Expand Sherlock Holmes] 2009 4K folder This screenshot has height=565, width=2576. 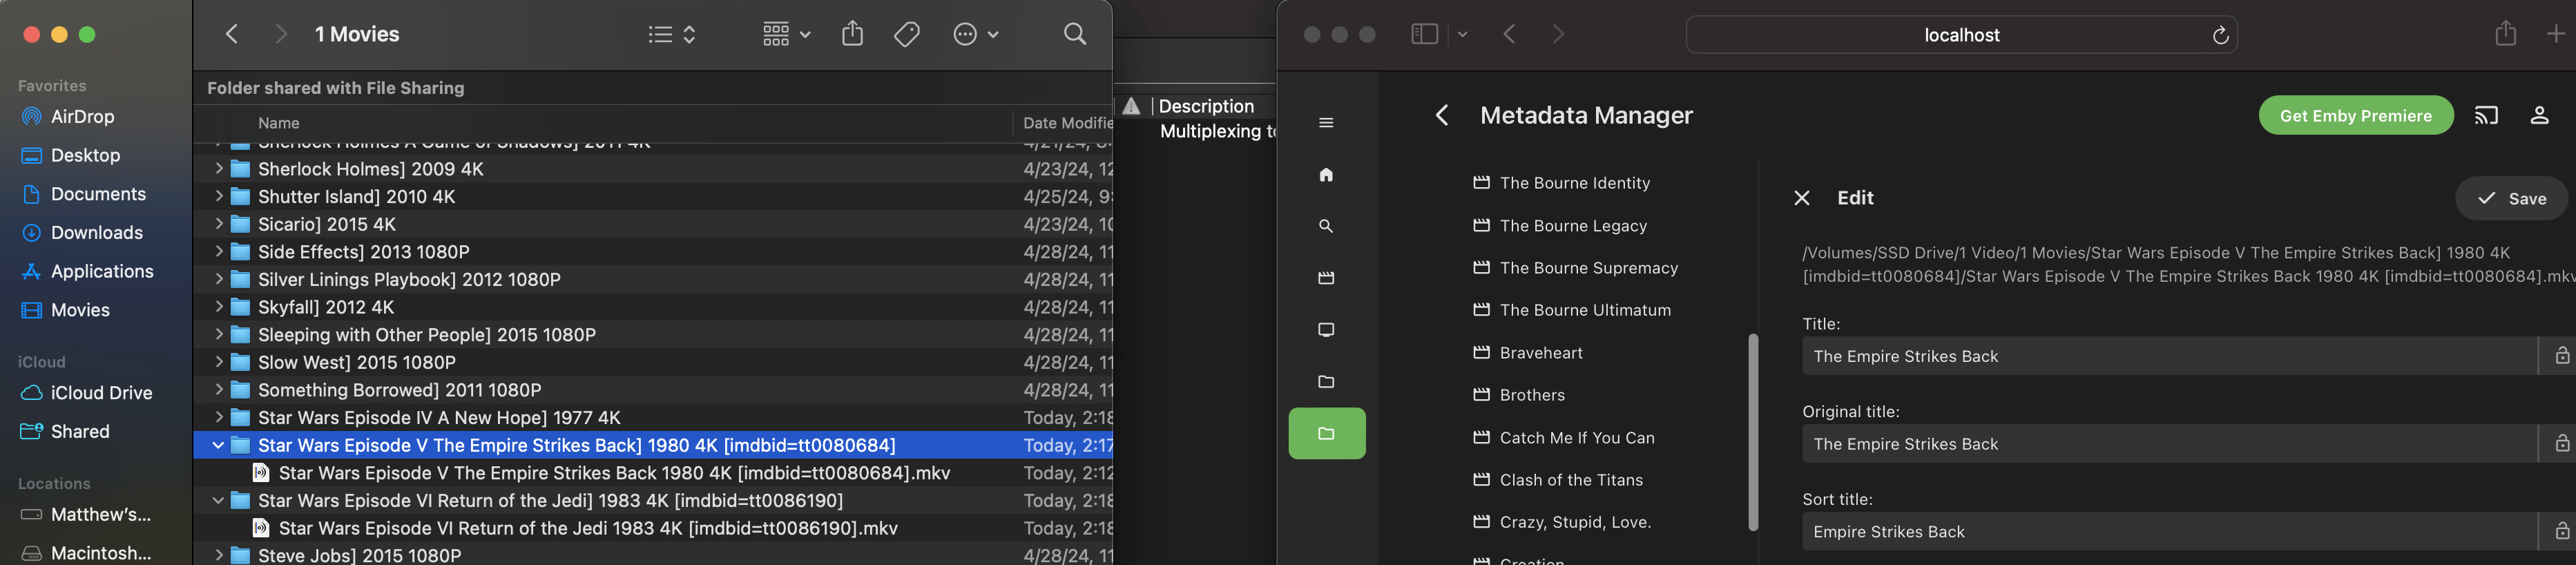(218, 169)
